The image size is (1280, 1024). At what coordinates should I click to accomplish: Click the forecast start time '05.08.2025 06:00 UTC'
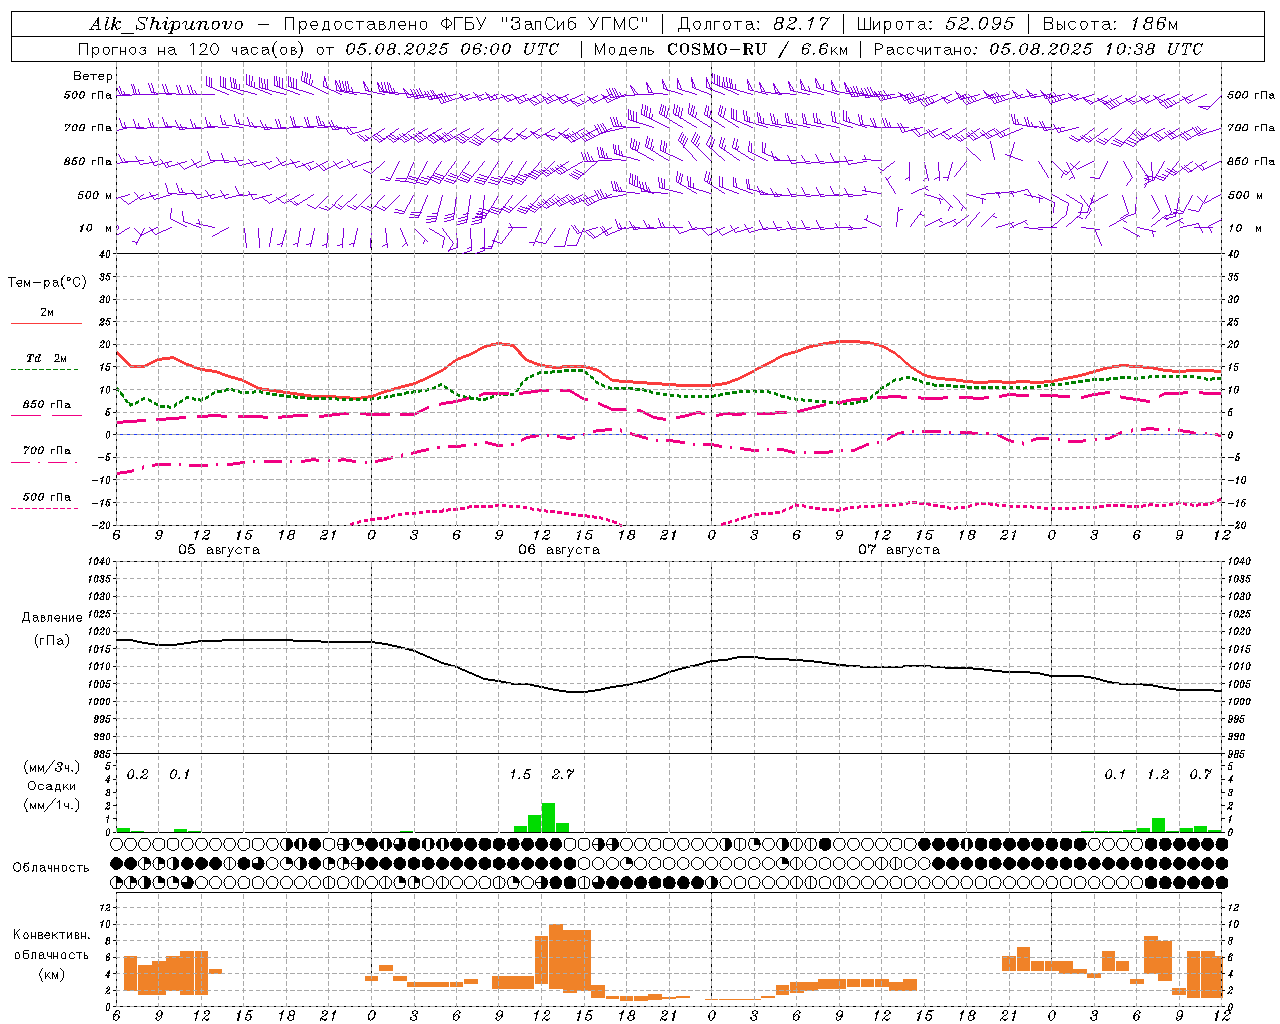pos(452,49)
